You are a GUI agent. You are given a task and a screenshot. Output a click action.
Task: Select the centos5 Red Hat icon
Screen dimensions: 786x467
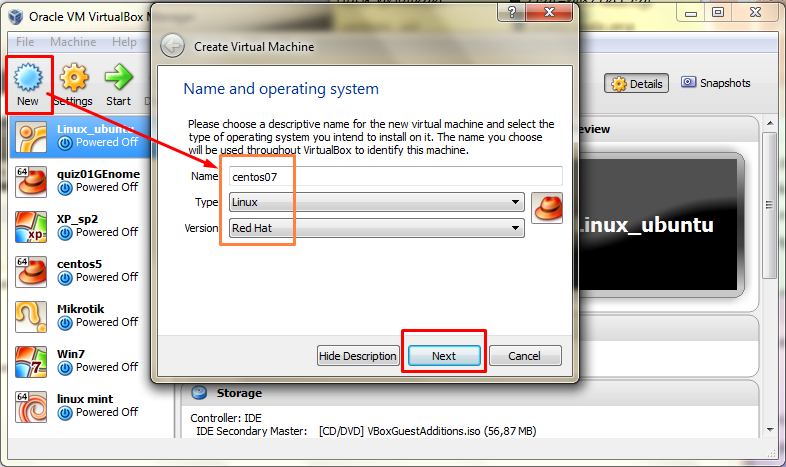31,272
